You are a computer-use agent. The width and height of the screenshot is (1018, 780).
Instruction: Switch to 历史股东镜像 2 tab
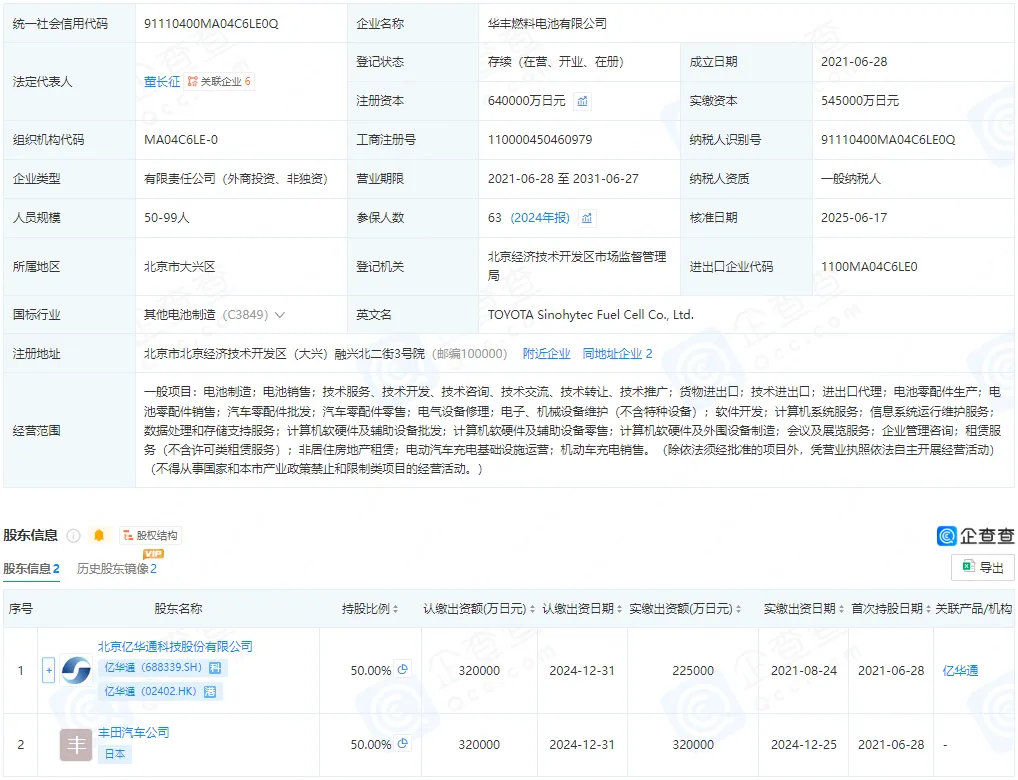pyautogui.click(x=117, y=569)
